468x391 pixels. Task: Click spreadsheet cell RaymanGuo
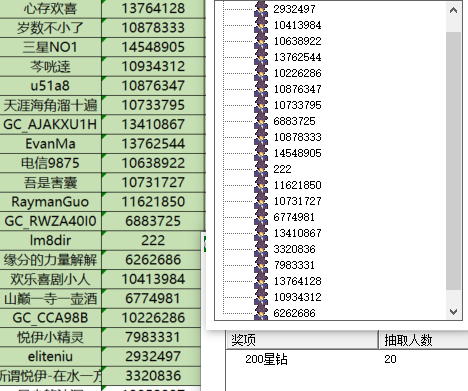click(50, 202)
